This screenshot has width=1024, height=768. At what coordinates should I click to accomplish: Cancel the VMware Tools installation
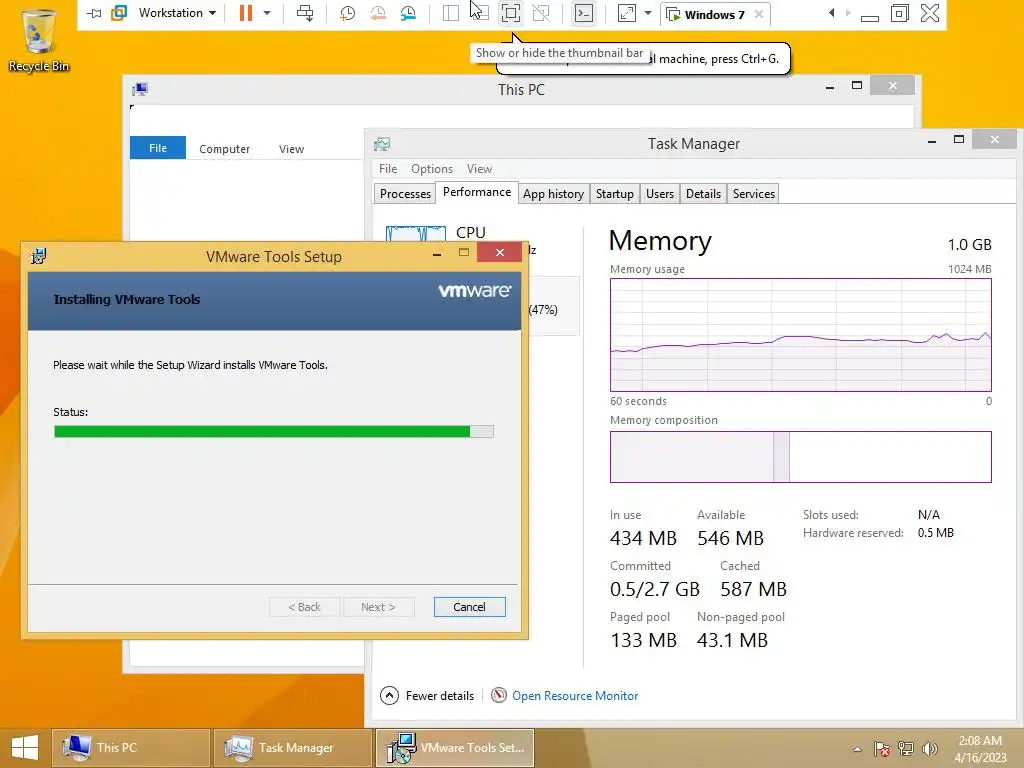point(470,607)
